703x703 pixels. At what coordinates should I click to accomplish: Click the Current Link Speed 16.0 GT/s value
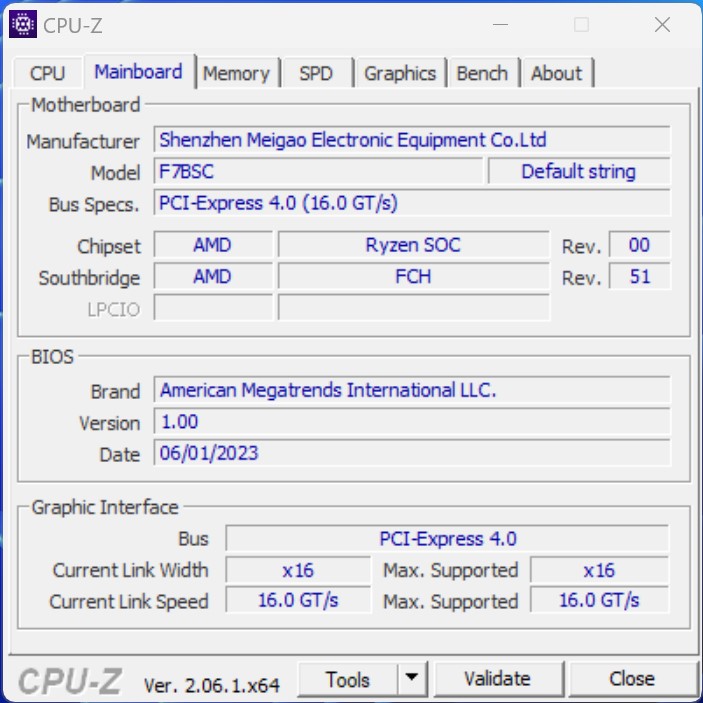(x=298, y=600)
